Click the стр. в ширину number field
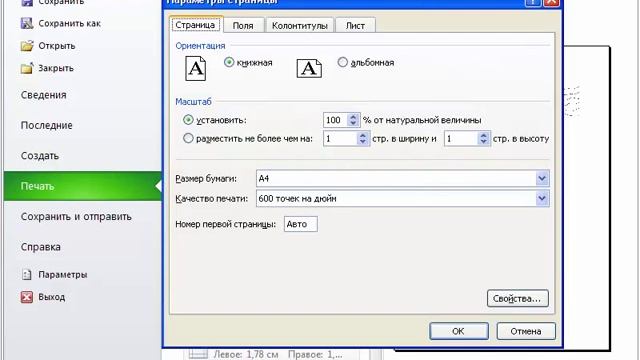 point(340,138)
